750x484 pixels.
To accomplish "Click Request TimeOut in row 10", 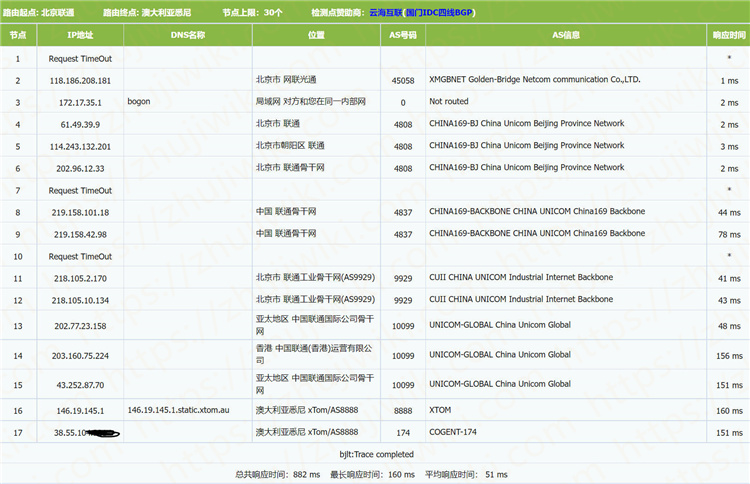I will pyautogui.click(x=80, y=257).
